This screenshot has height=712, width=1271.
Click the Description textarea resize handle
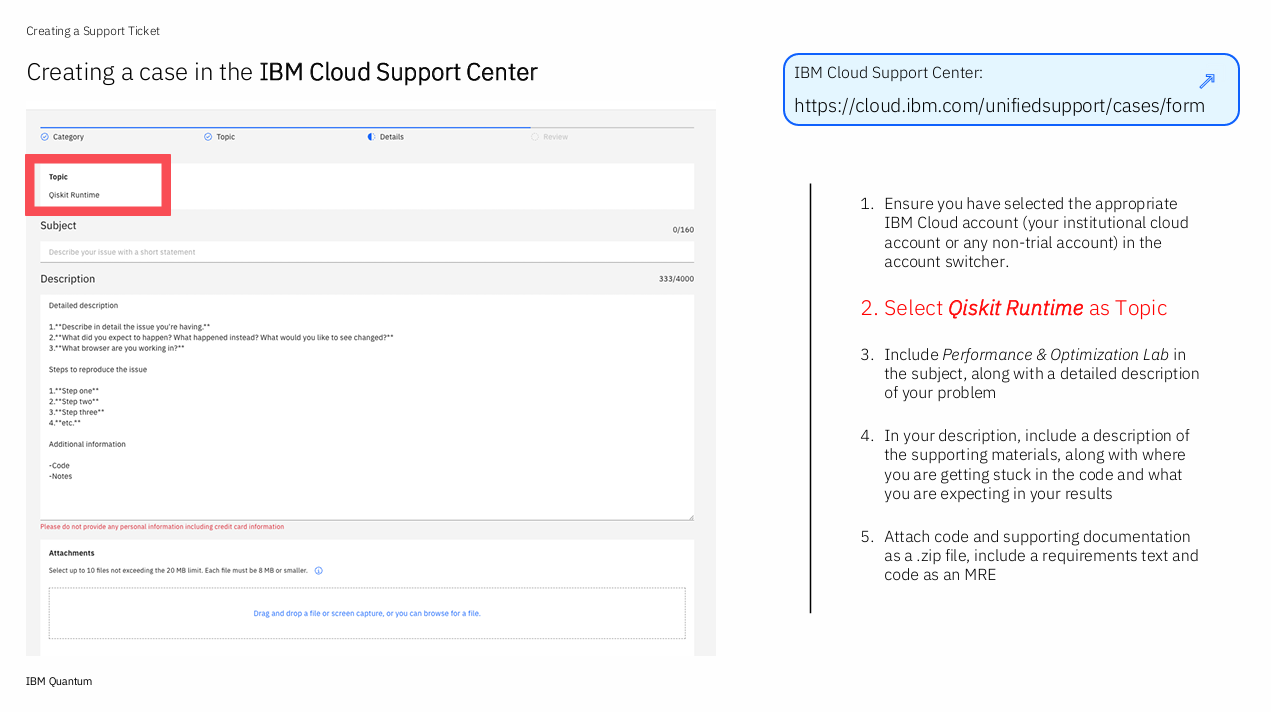click(x=689, y=516)
